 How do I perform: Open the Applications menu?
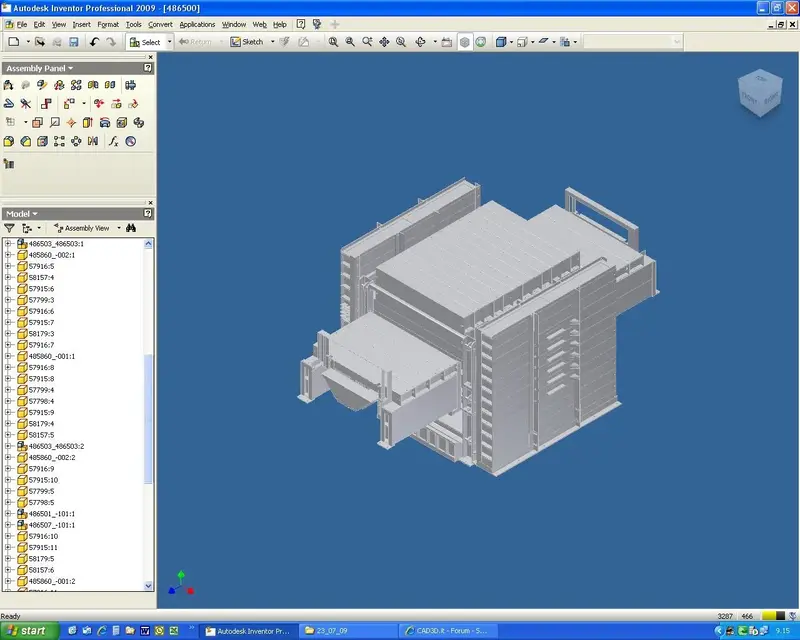coord(197,24)
